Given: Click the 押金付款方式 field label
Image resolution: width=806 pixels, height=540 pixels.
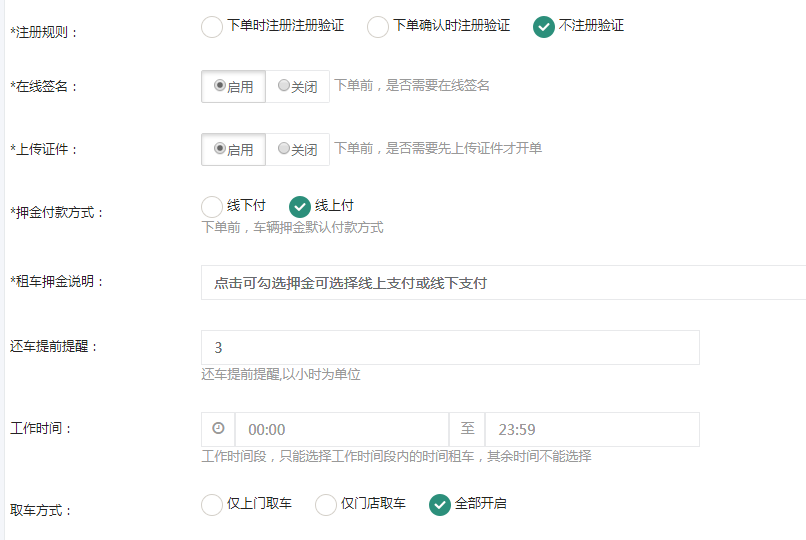Looking at the screenshot, I should (x=57, y=212).
